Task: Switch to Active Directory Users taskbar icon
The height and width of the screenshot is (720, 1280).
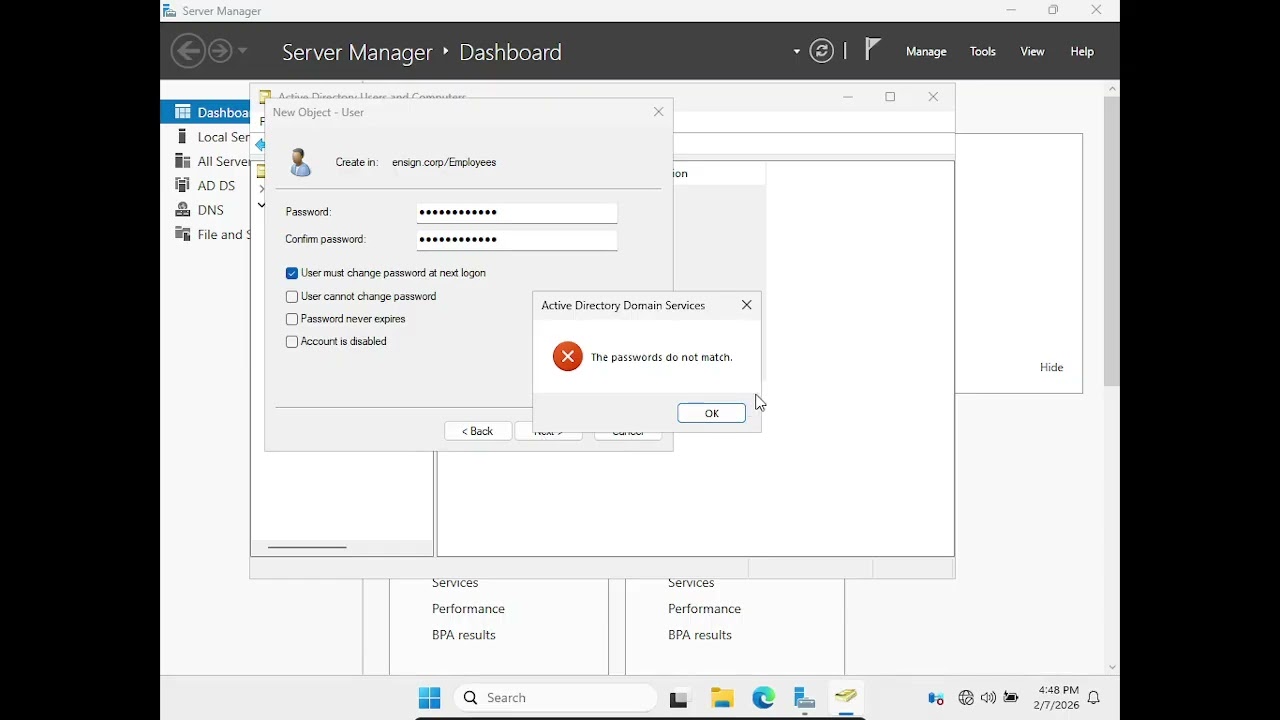Action: pyautogui.click(x=846, y=698)
